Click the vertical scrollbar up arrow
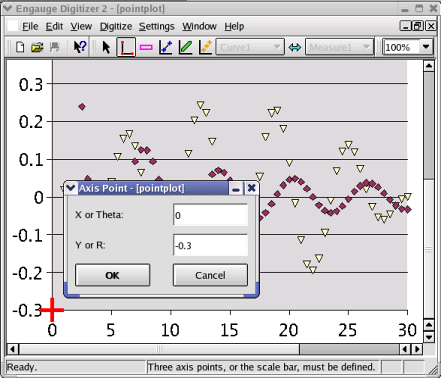The image size is (441, 378). coord(429,66)
